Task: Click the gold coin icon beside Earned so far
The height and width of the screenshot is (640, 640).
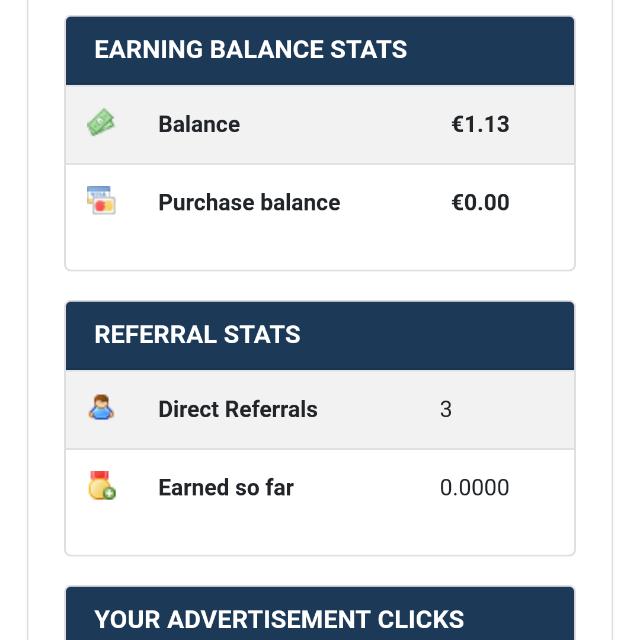Action: point(101,486)
